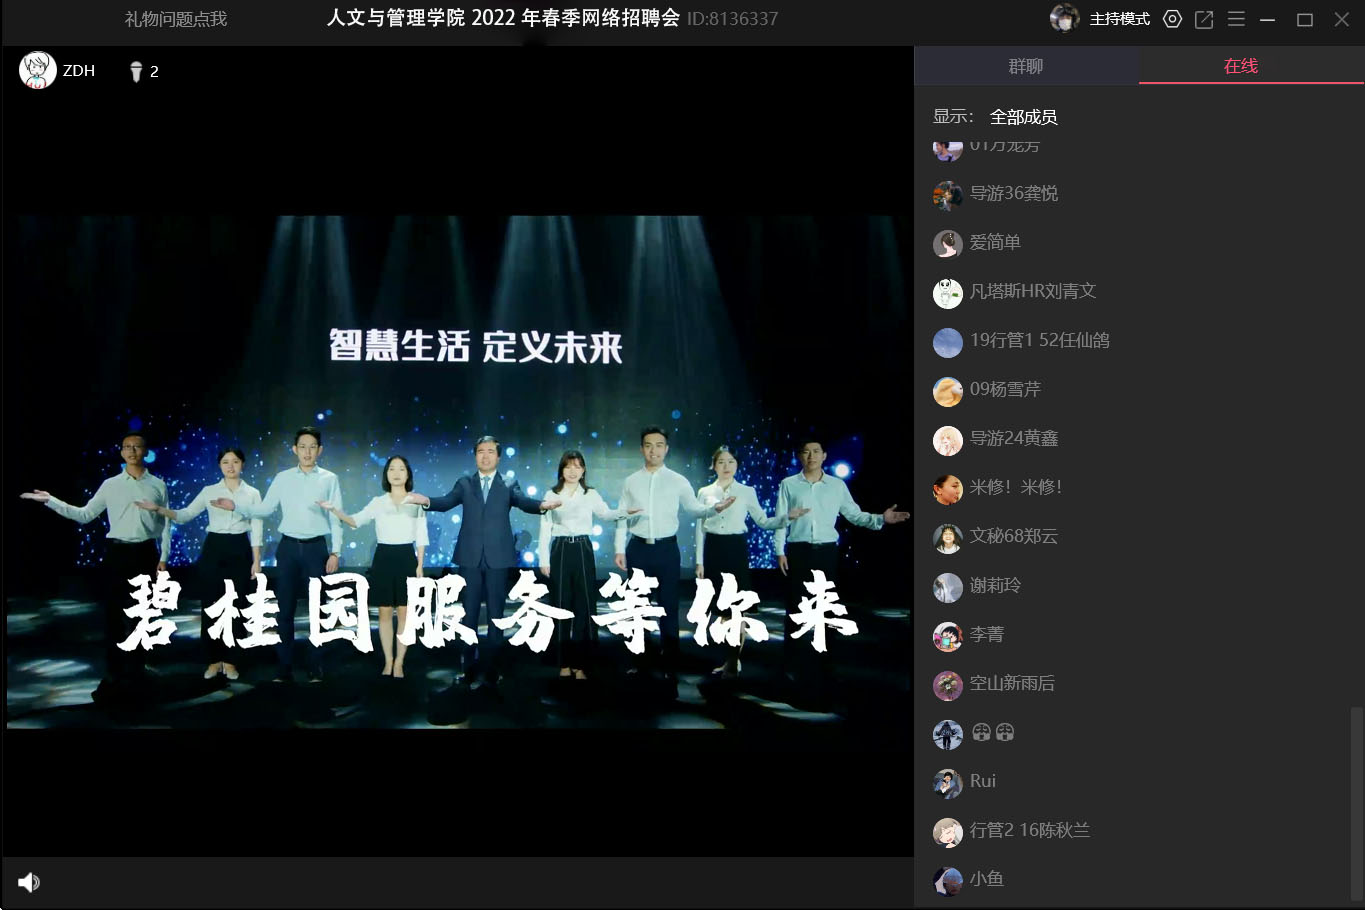Select member 行管2 16陈秋兰
The width and height of the screenshot is (1365, 910).
pyautogui.click(x=1029, y=830)
